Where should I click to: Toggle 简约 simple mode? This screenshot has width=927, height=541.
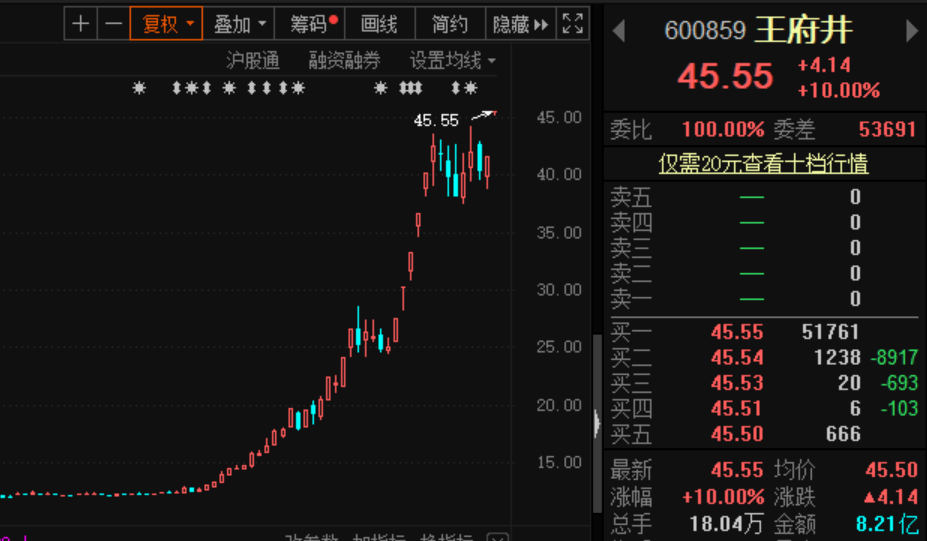(450, 24)
